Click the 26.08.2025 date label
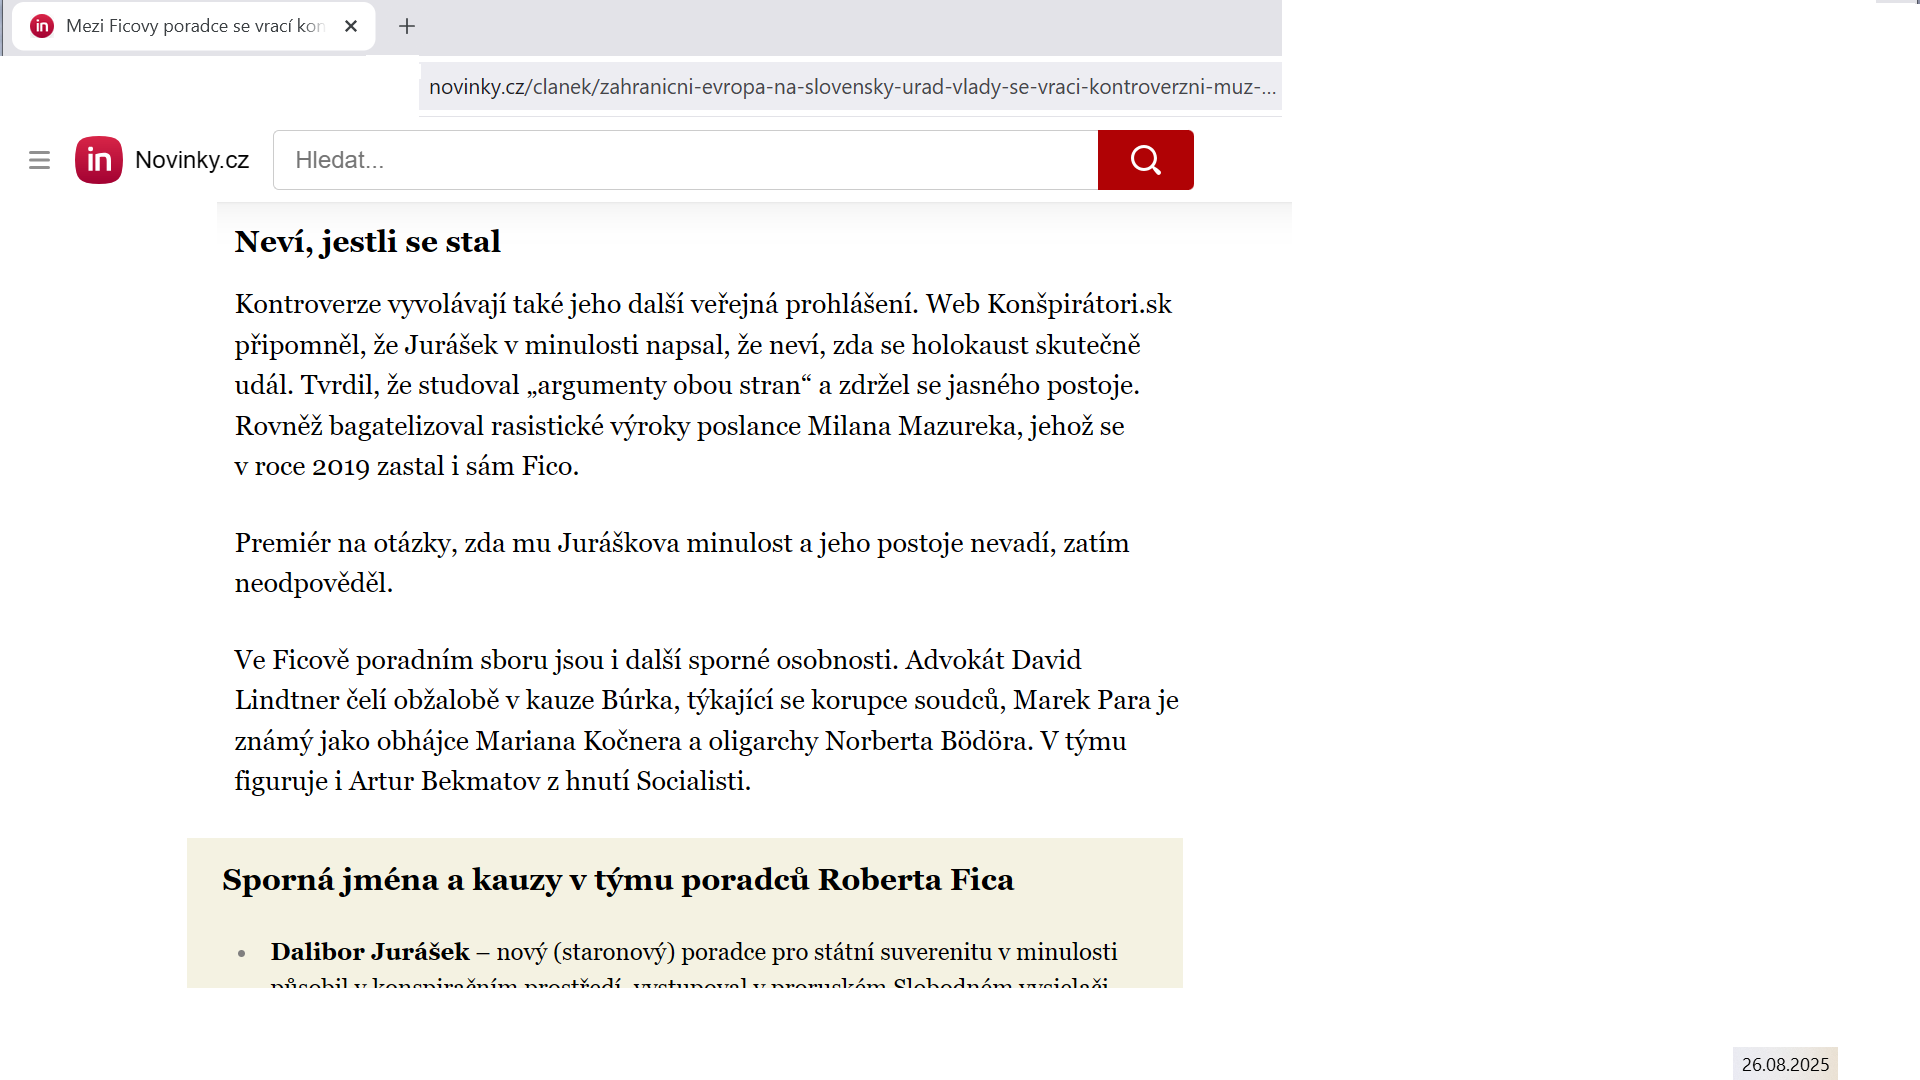The width and height of the screenshot is (1920, 1080). 1785,1064
